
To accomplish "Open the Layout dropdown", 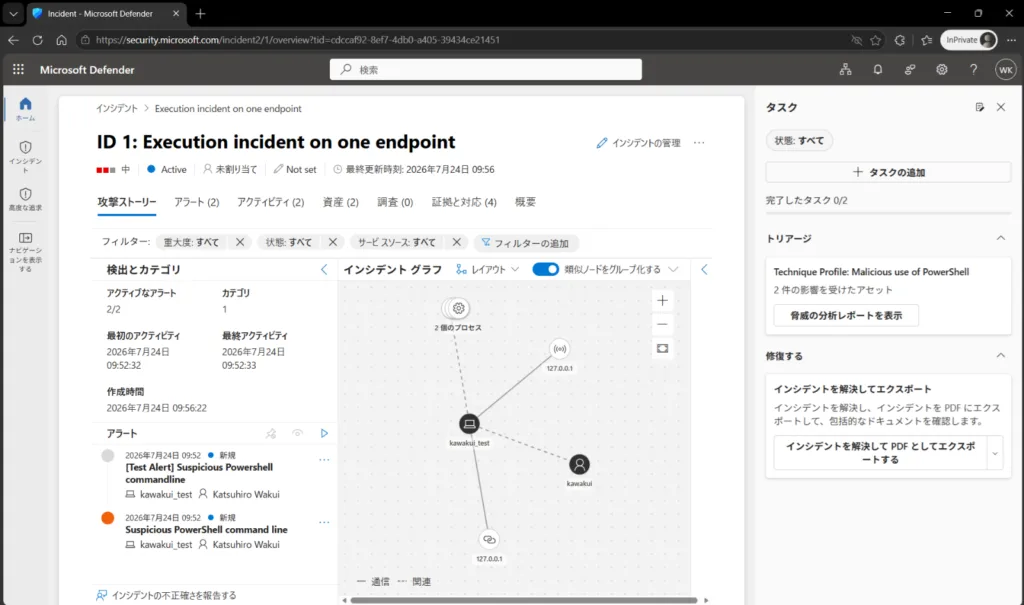I will [x=488, y=269].
